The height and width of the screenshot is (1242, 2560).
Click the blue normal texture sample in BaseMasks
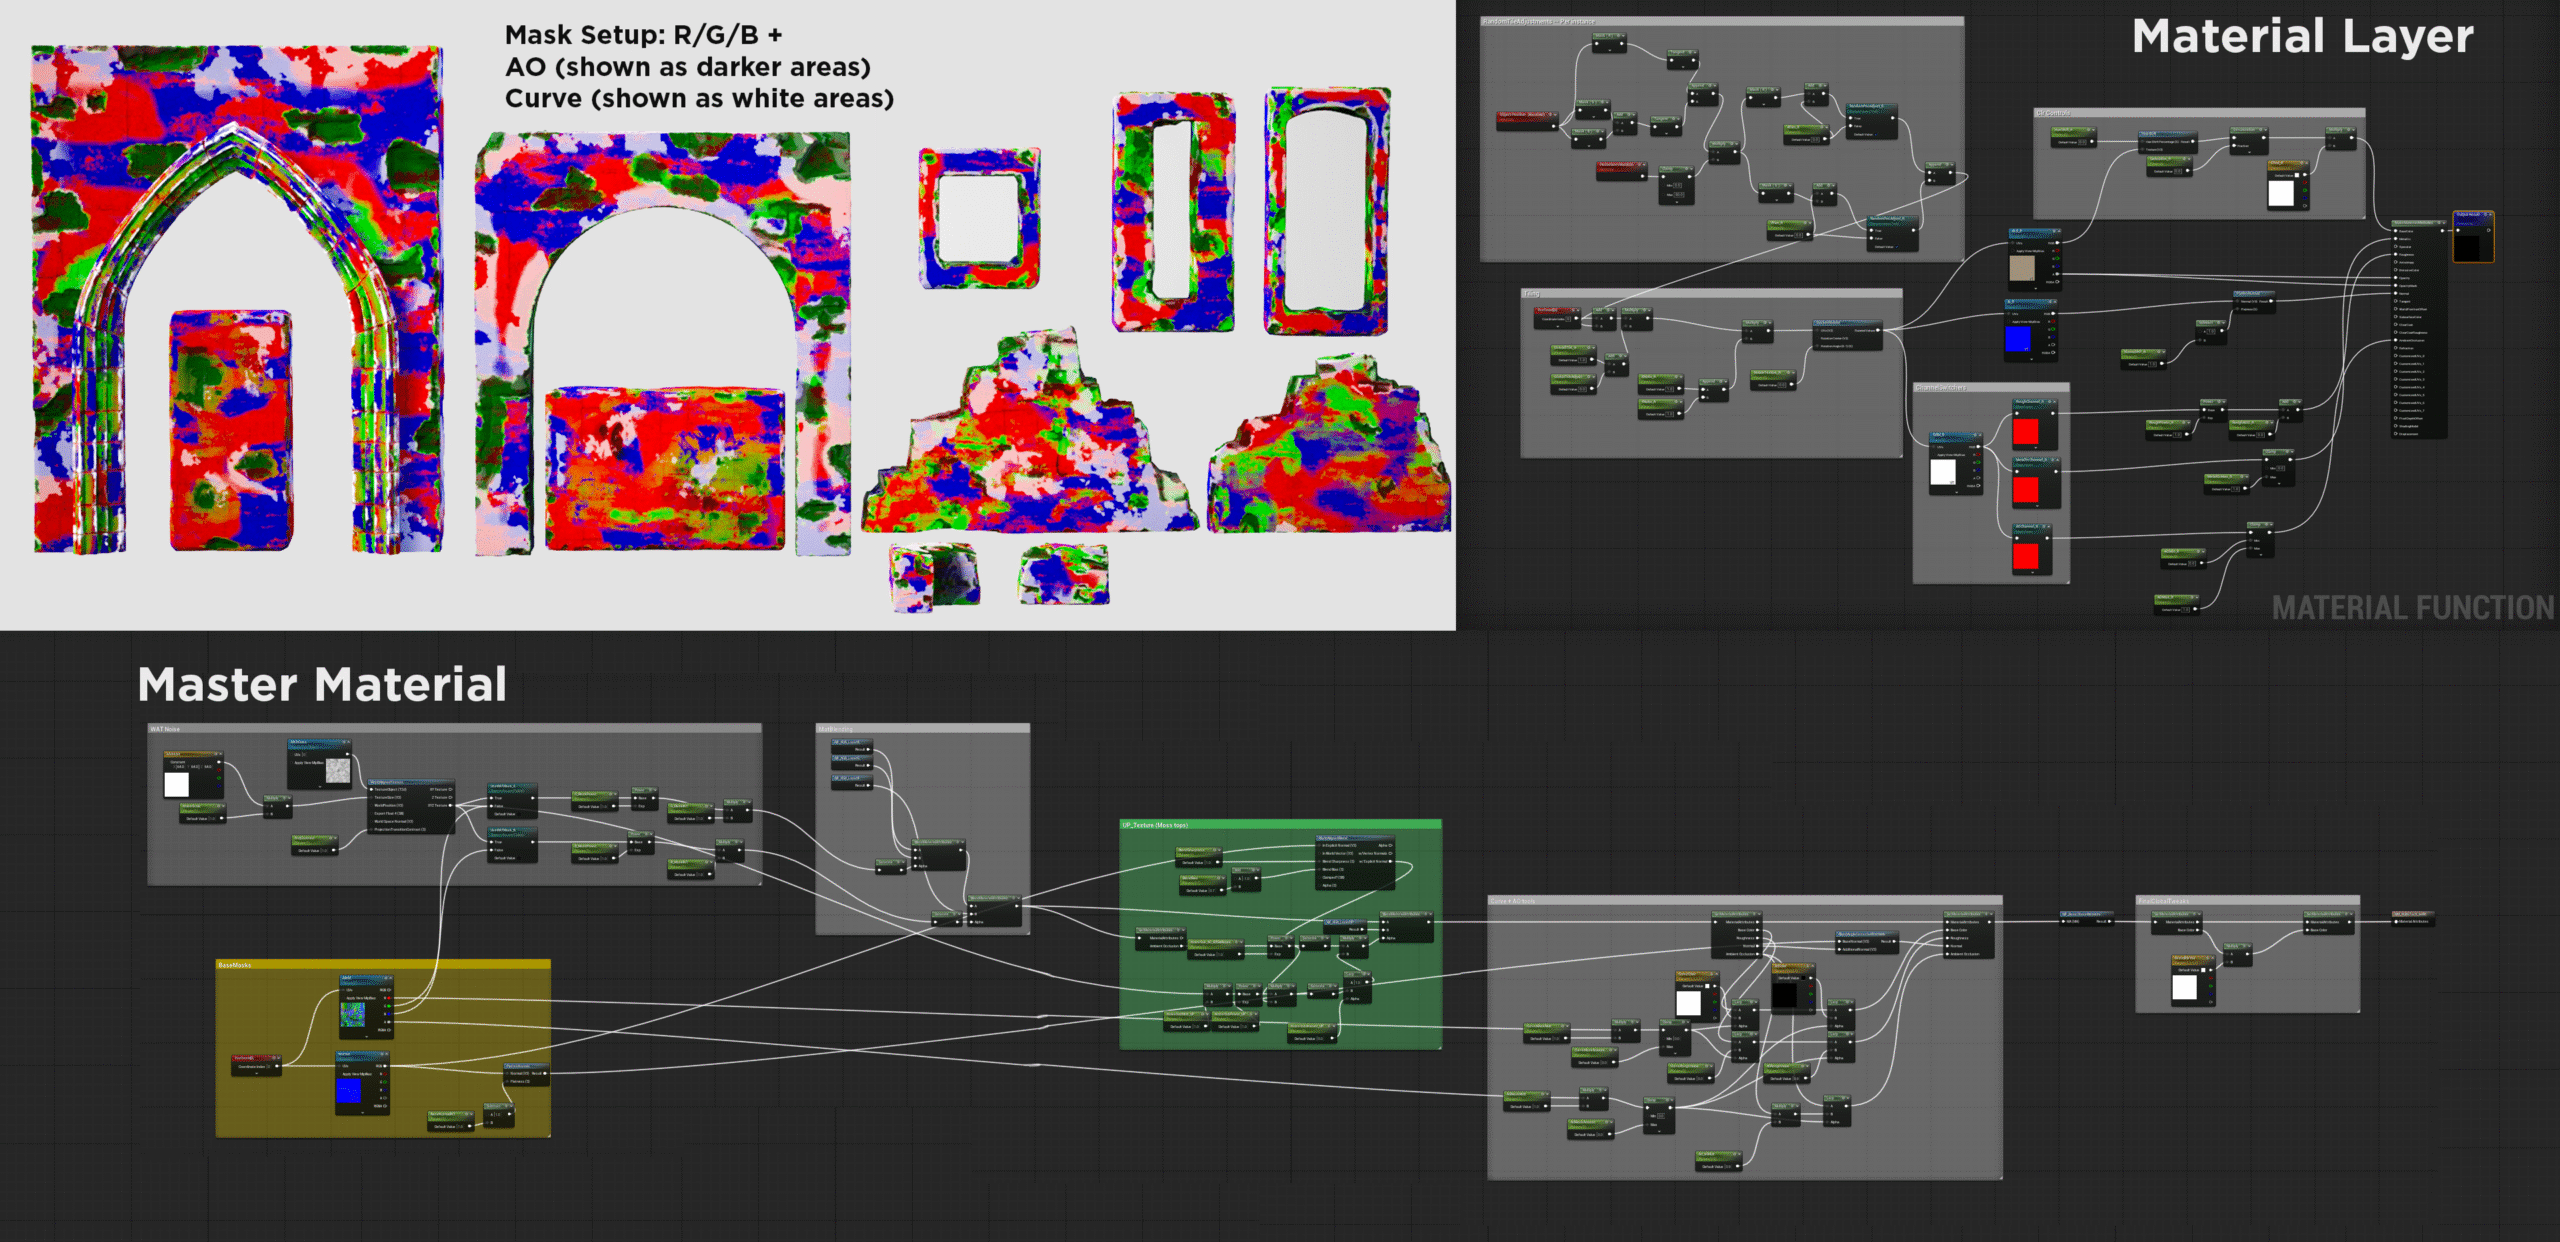pos(349,1091)
